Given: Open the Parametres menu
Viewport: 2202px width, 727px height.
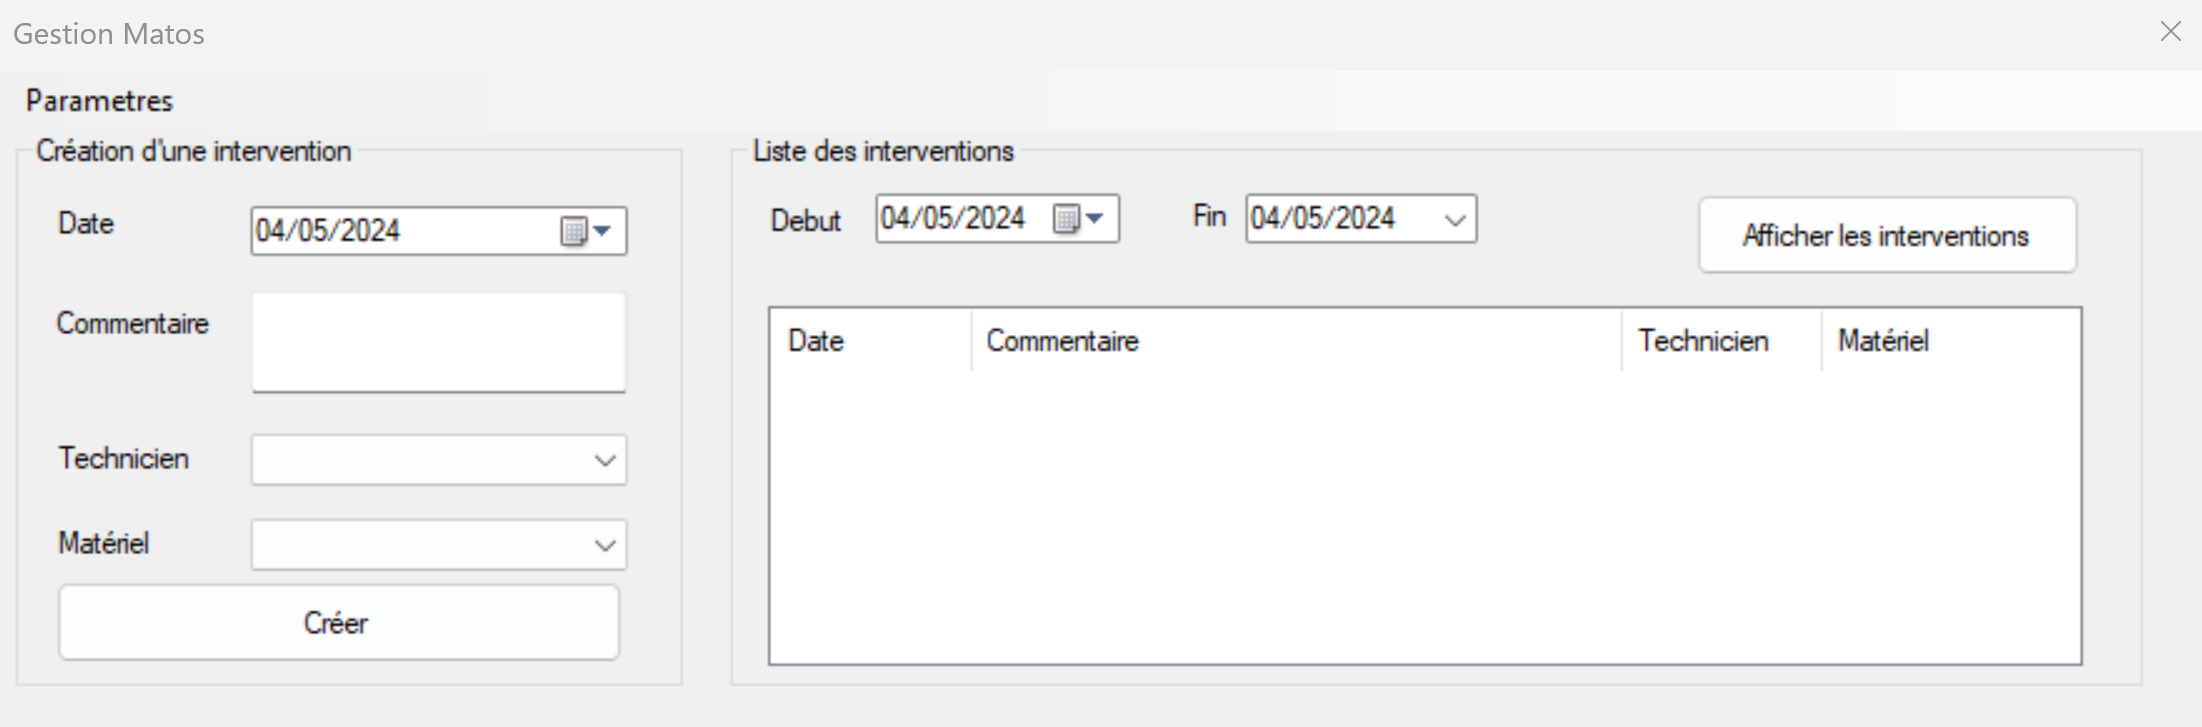Looking at the screenshot, I should (99, 101).
